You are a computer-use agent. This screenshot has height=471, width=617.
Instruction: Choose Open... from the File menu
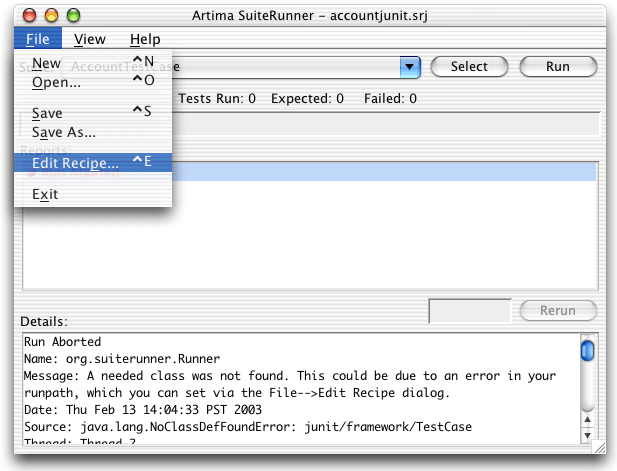point(93,82)
